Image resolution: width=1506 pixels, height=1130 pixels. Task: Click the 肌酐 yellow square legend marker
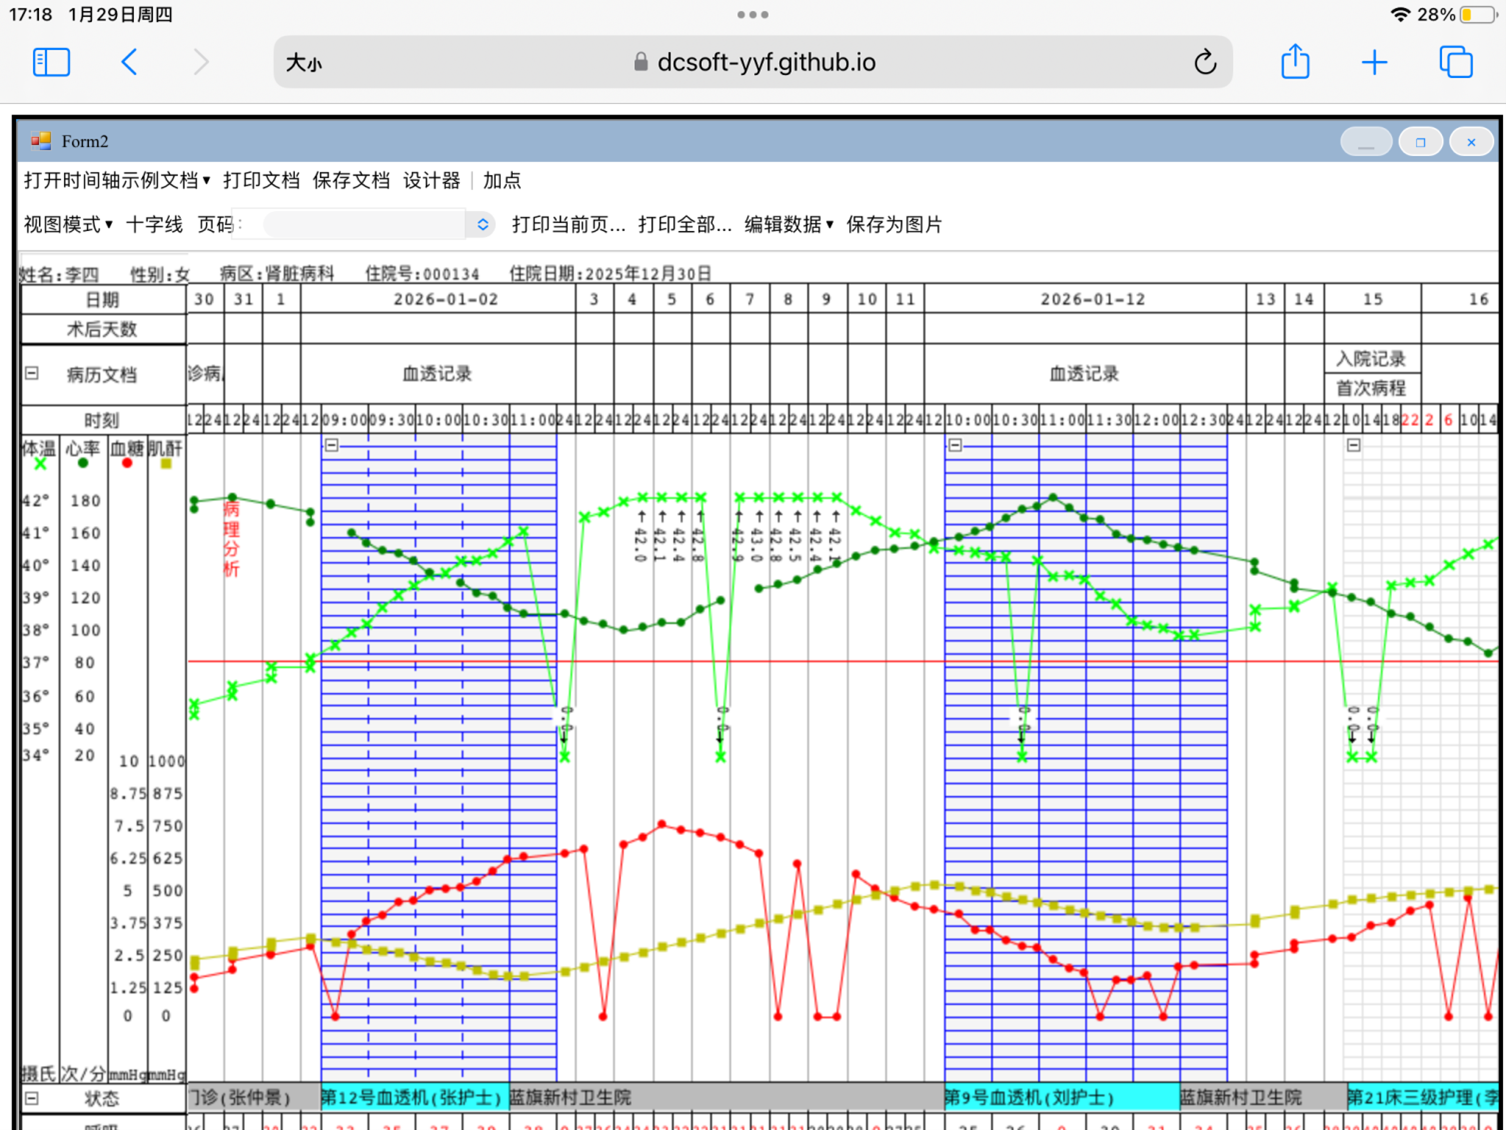pos(166,464)
